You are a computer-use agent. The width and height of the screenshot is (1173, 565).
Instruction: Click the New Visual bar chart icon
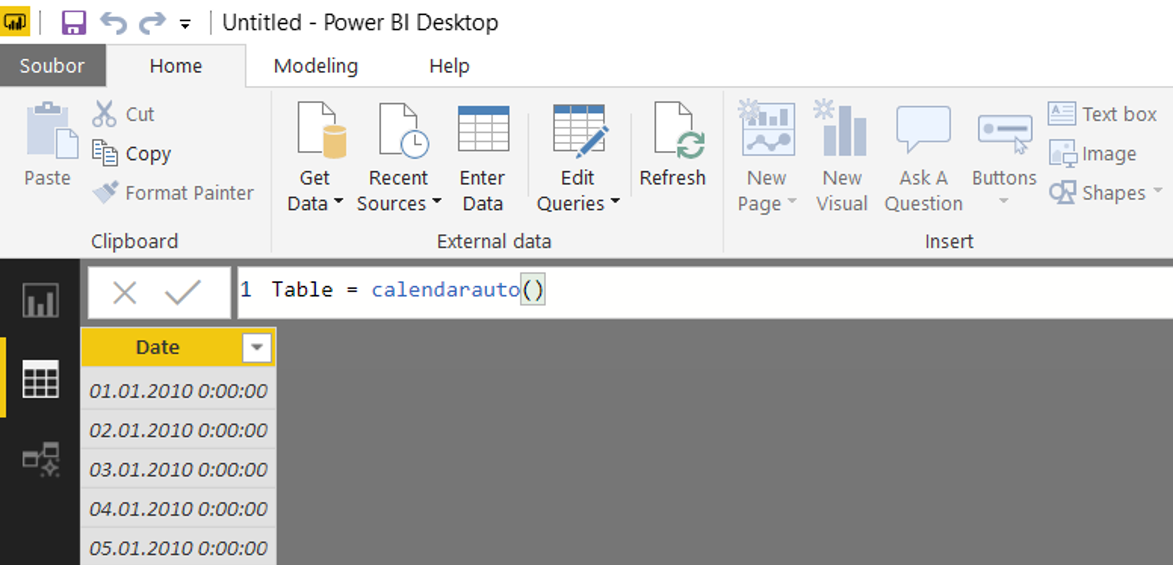(841, 129)
